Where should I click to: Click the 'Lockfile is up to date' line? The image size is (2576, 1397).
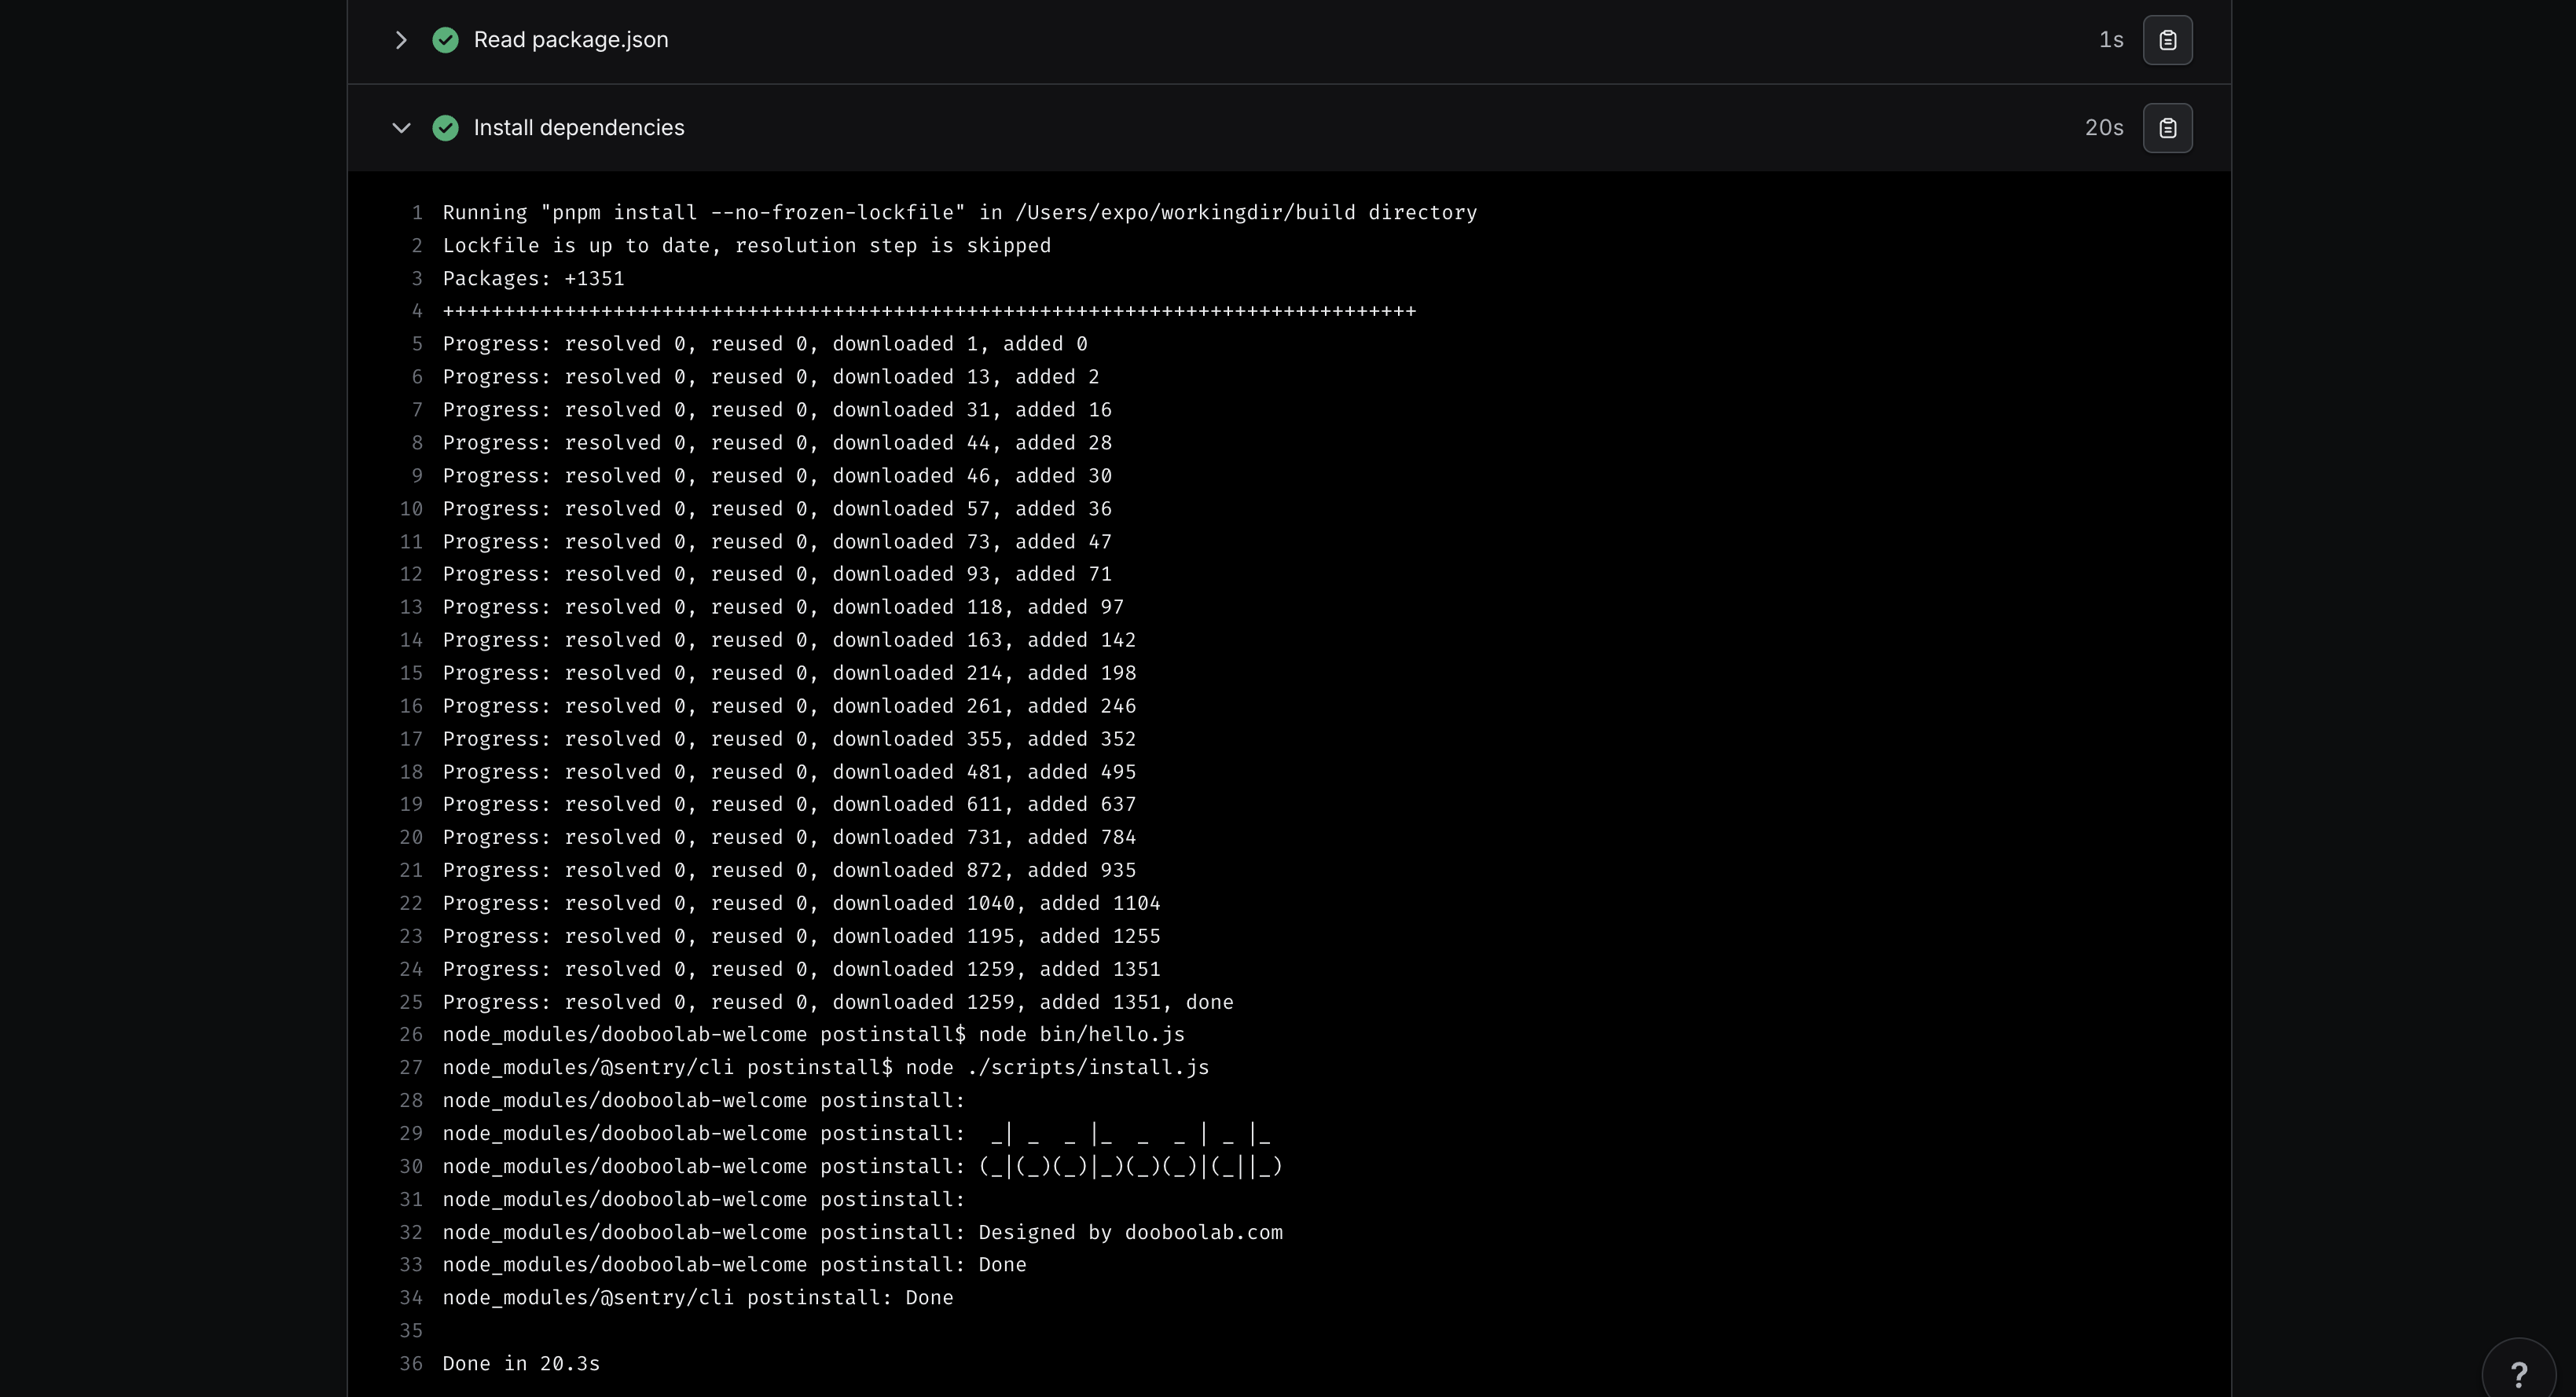pyautogui.click(x=746, y=246)
